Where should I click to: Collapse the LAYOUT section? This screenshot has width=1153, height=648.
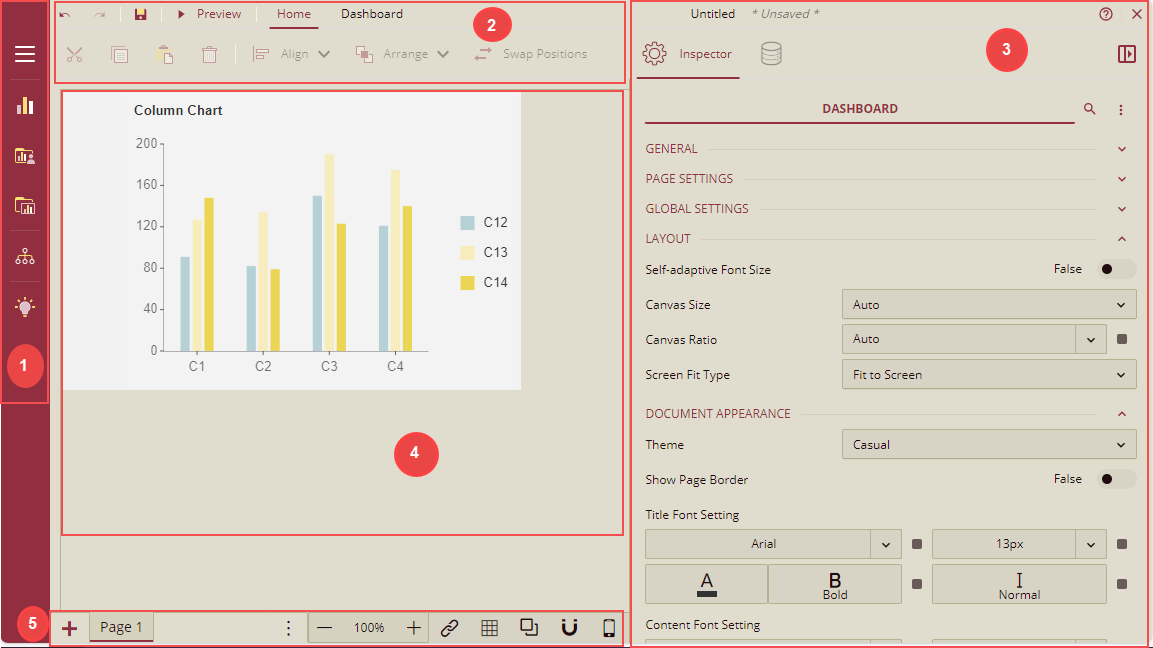click(x=1121, y=238)
